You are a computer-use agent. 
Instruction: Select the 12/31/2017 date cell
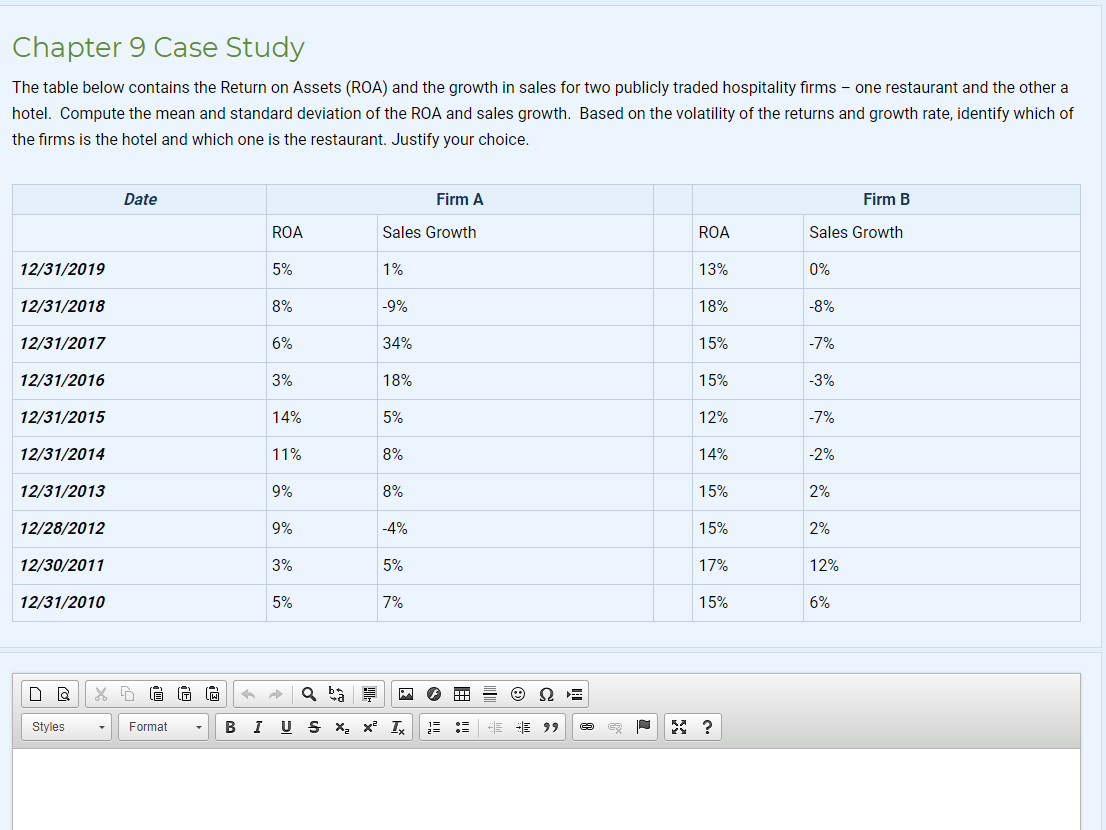139,343
